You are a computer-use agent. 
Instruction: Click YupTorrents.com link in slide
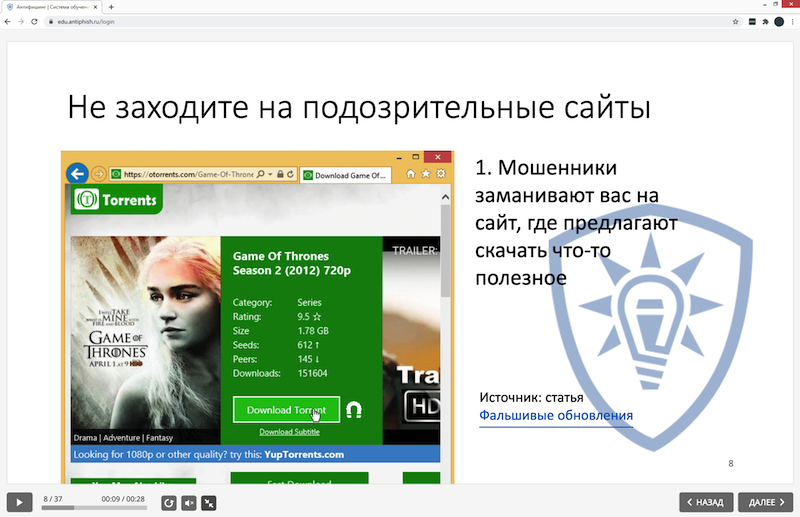[x=304, y=454]
